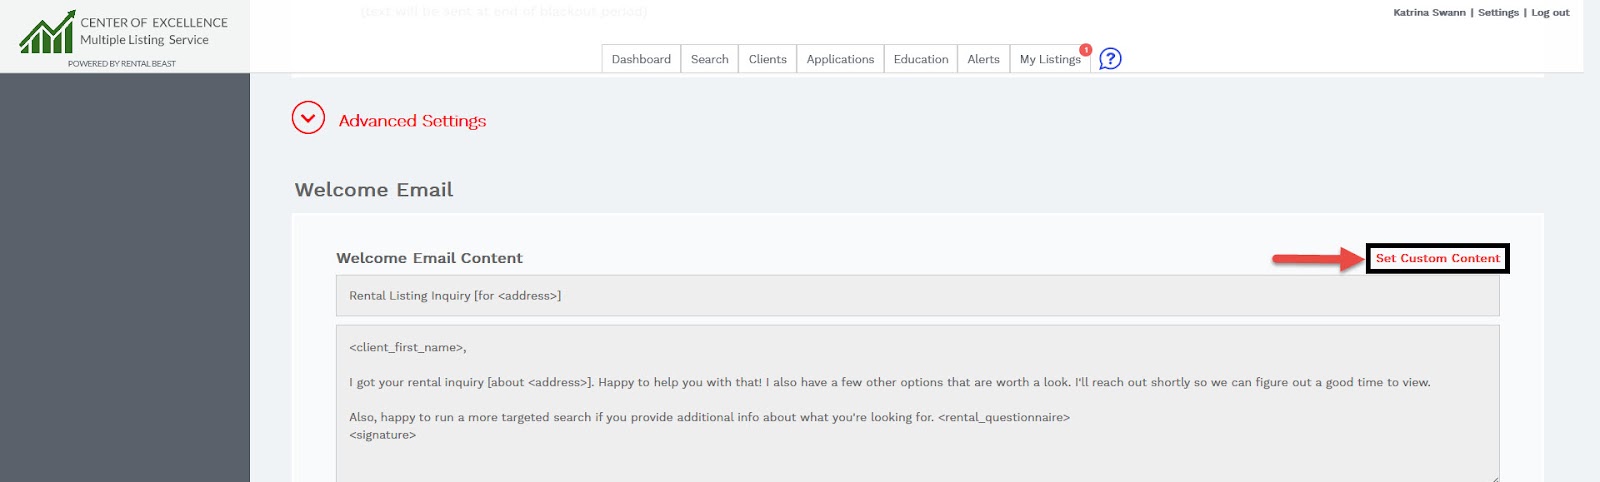
Task: Click the Set Custom Content link
Action: (x=1437, y=258)
